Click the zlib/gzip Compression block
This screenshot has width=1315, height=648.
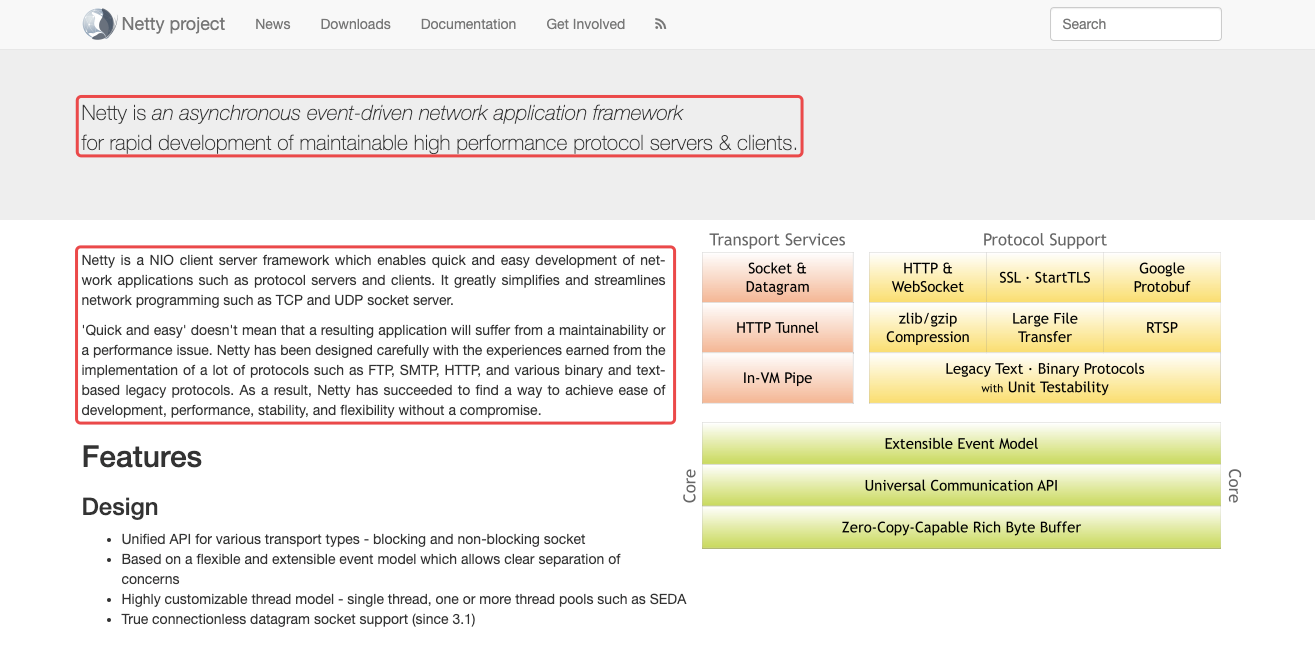927,327
